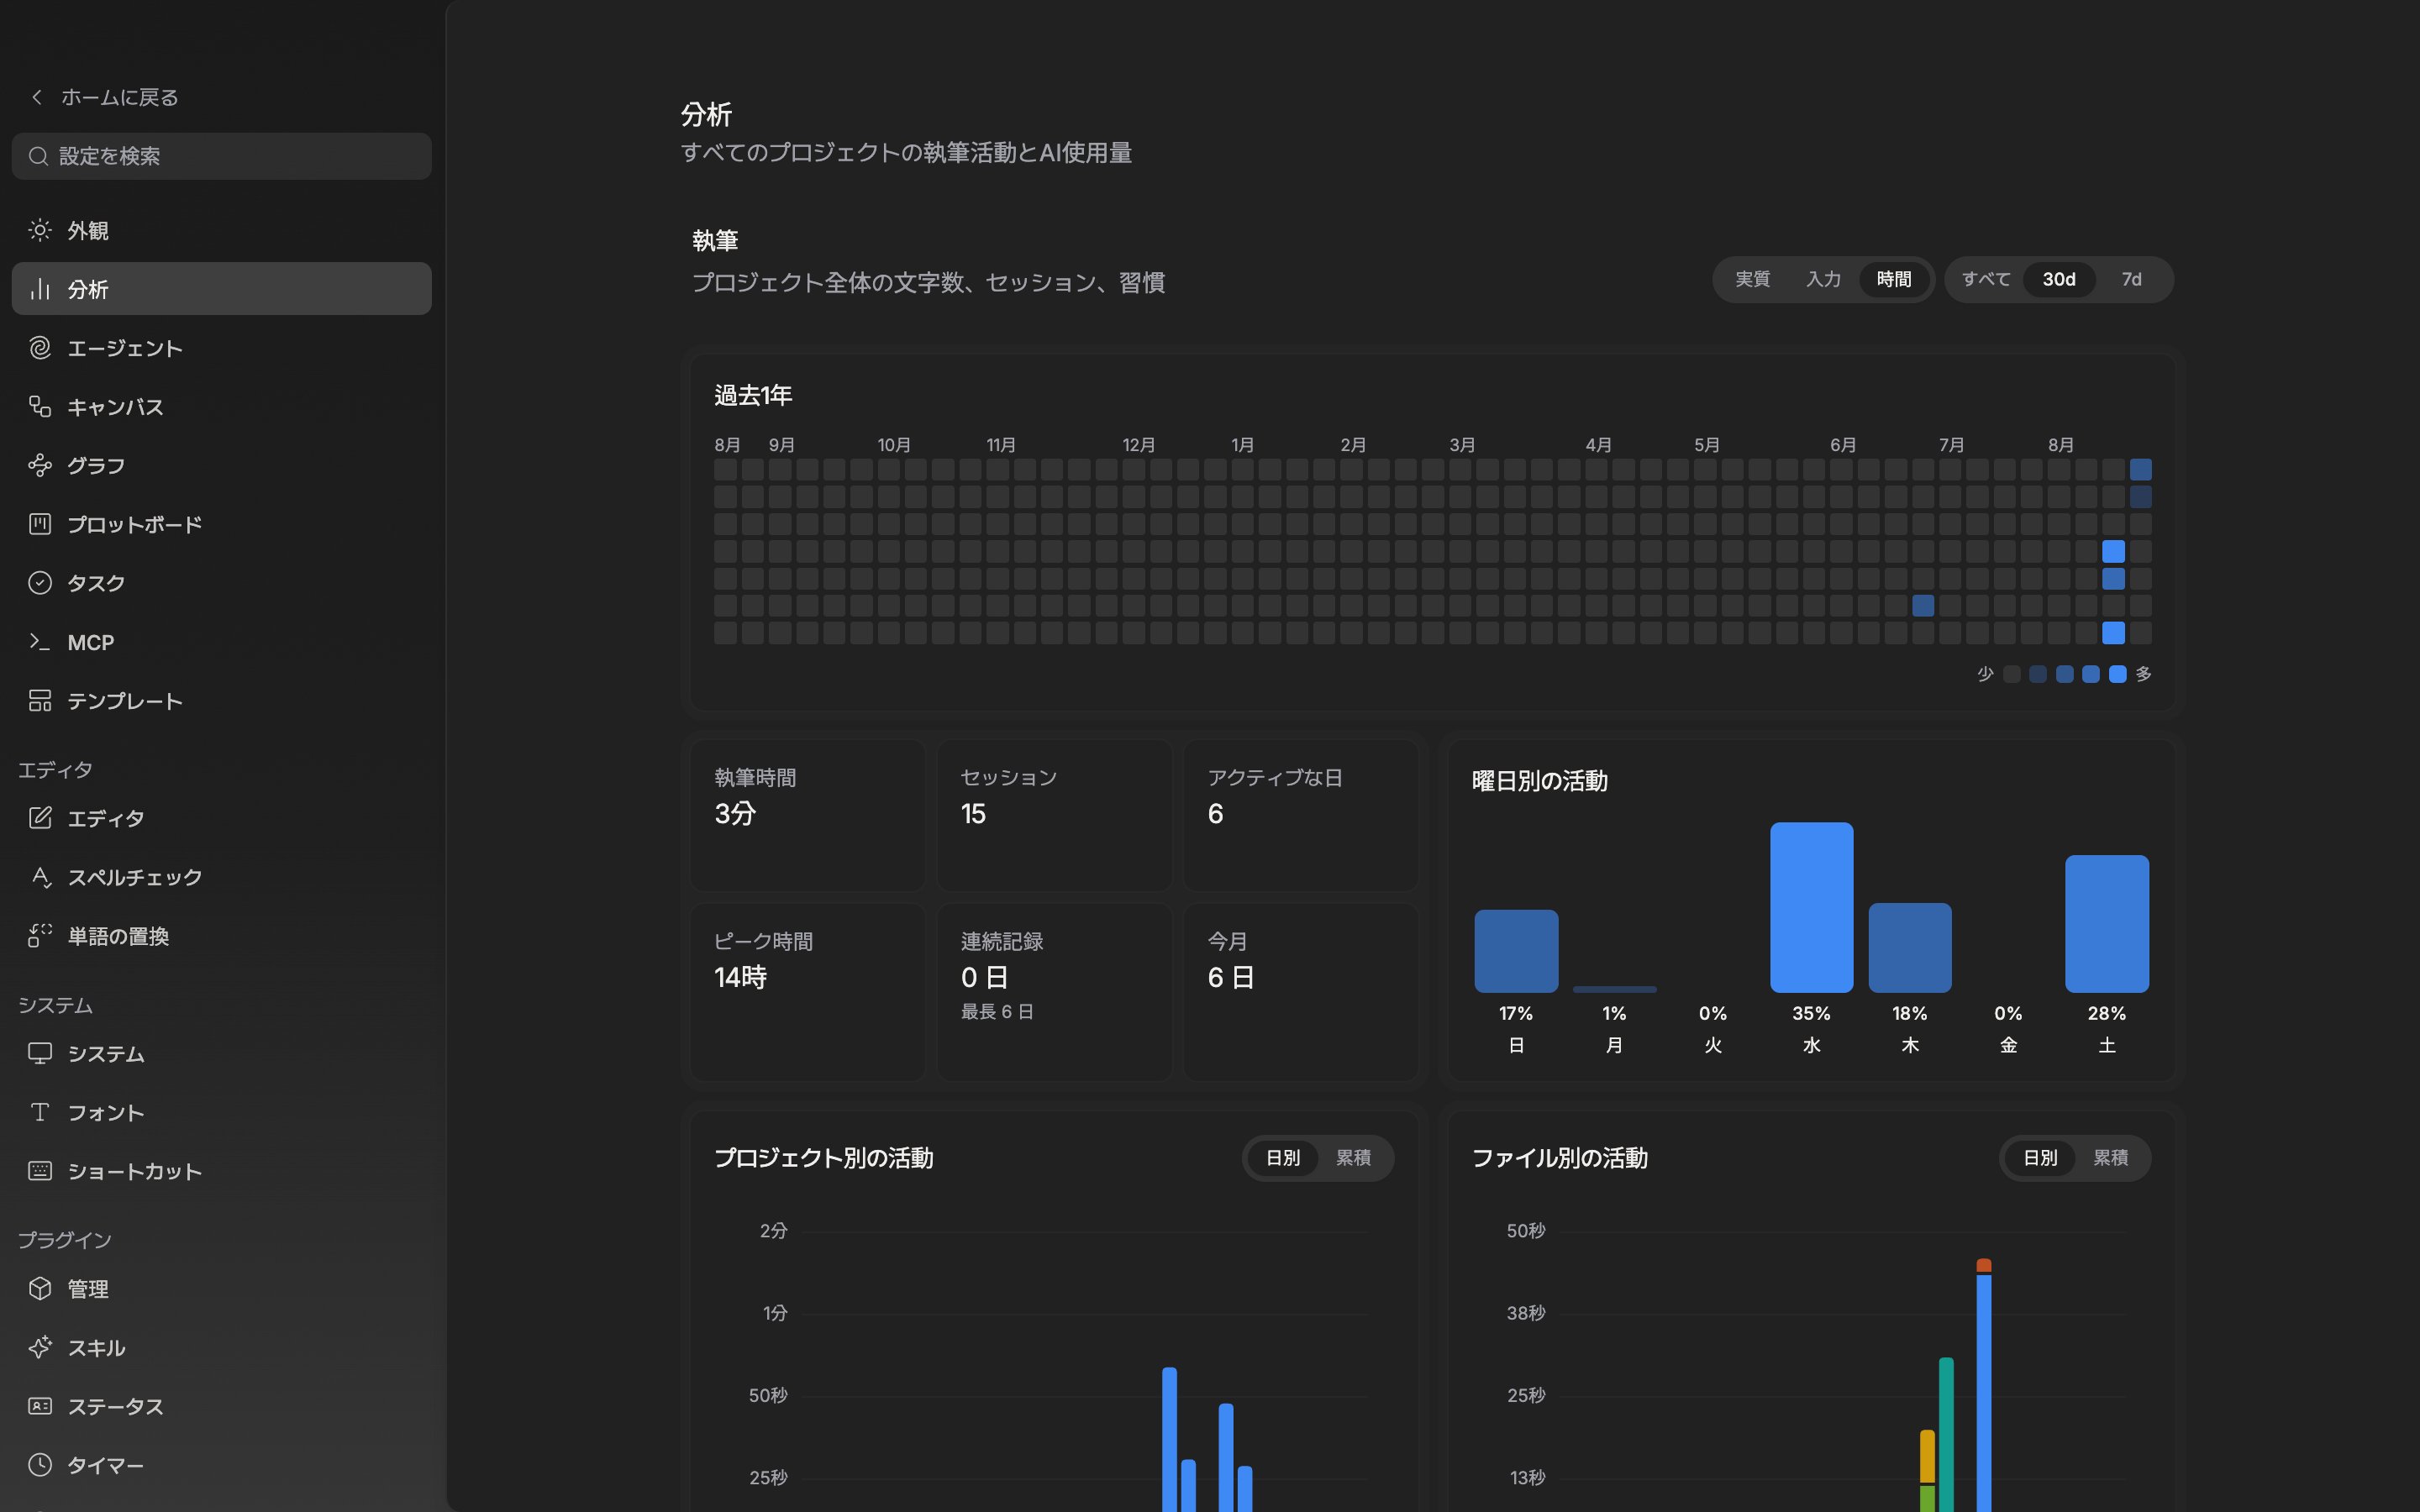Click the 日 17% weekday bar
2420x1512 pixels.
click(1516, 951)
